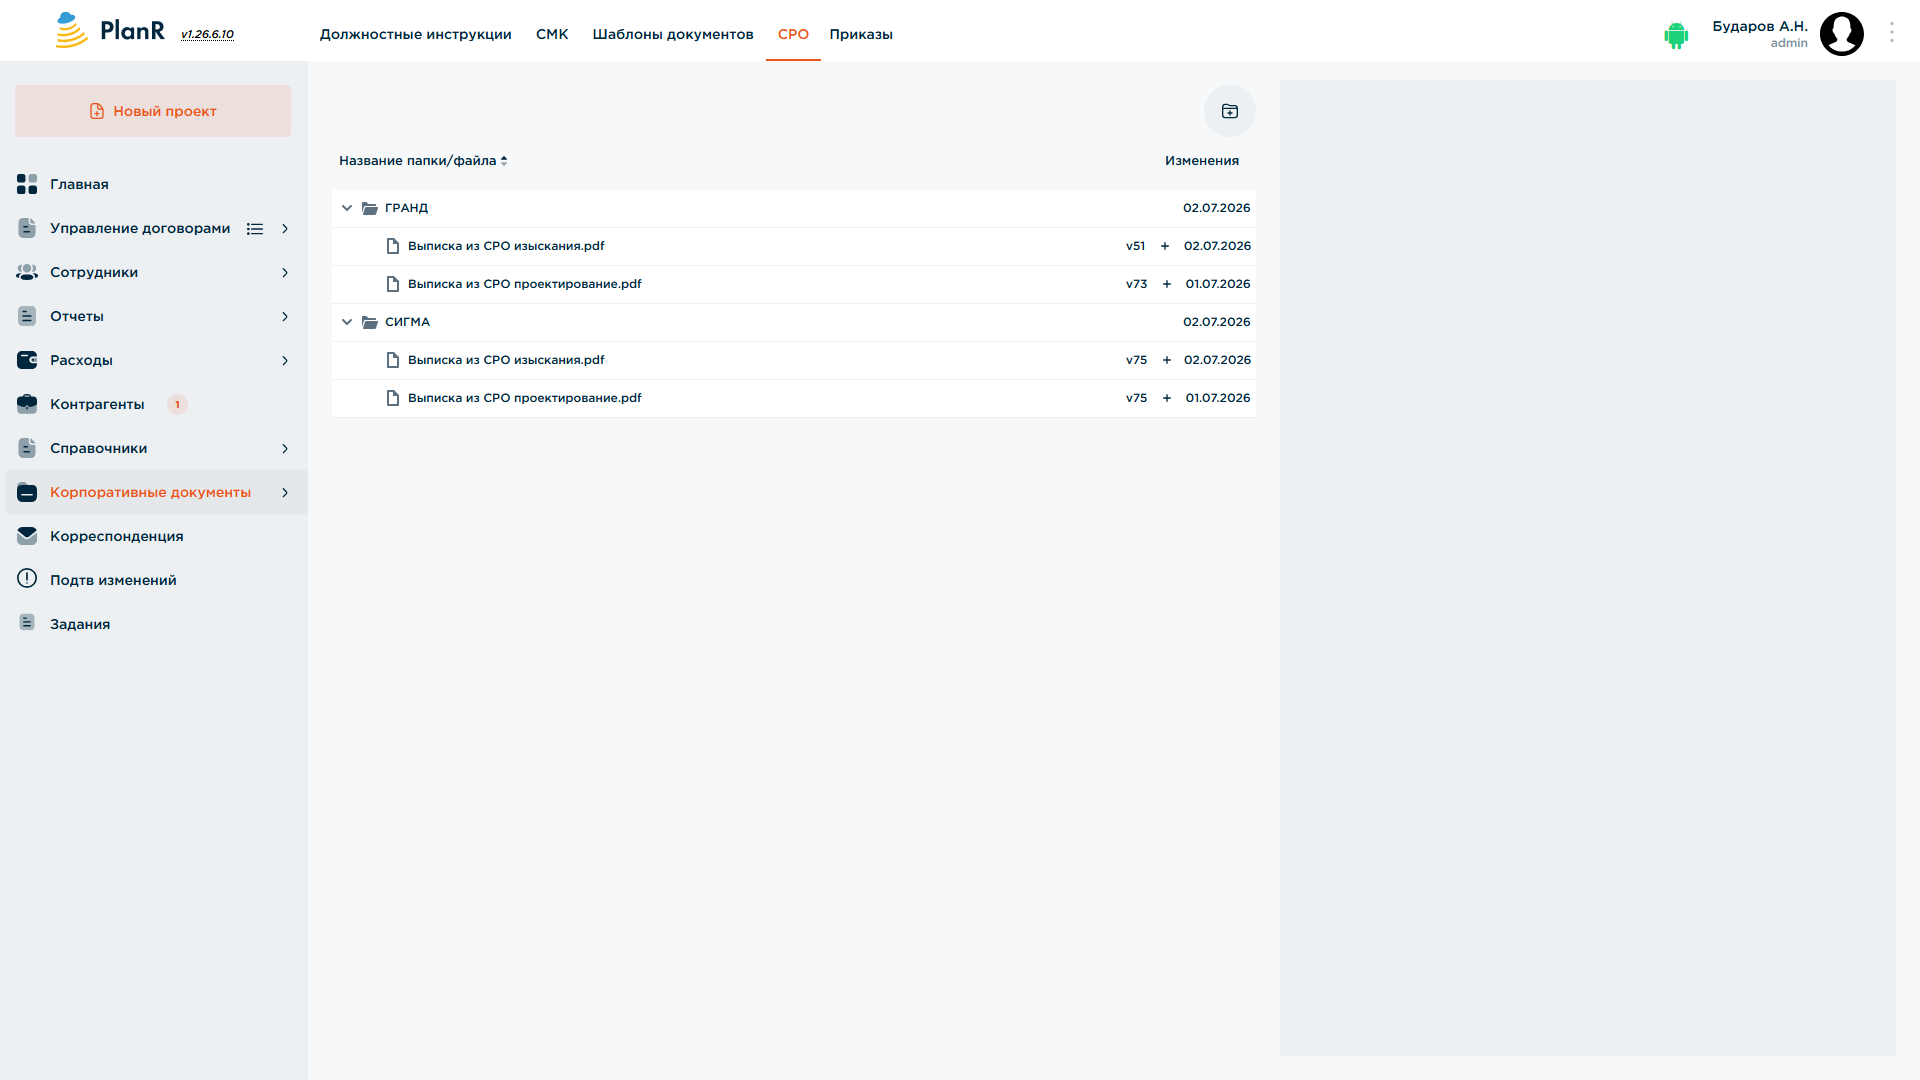This screenshot has height=1080, width=1920.
Task: Collapse the ГРАНД folder
Action: [x=347, y=208]
